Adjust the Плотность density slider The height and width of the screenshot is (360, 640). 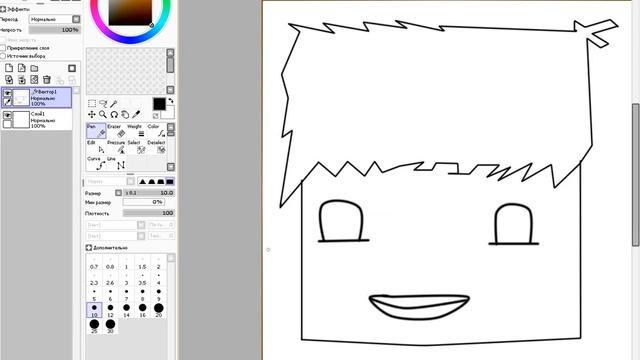coord(149,213)
